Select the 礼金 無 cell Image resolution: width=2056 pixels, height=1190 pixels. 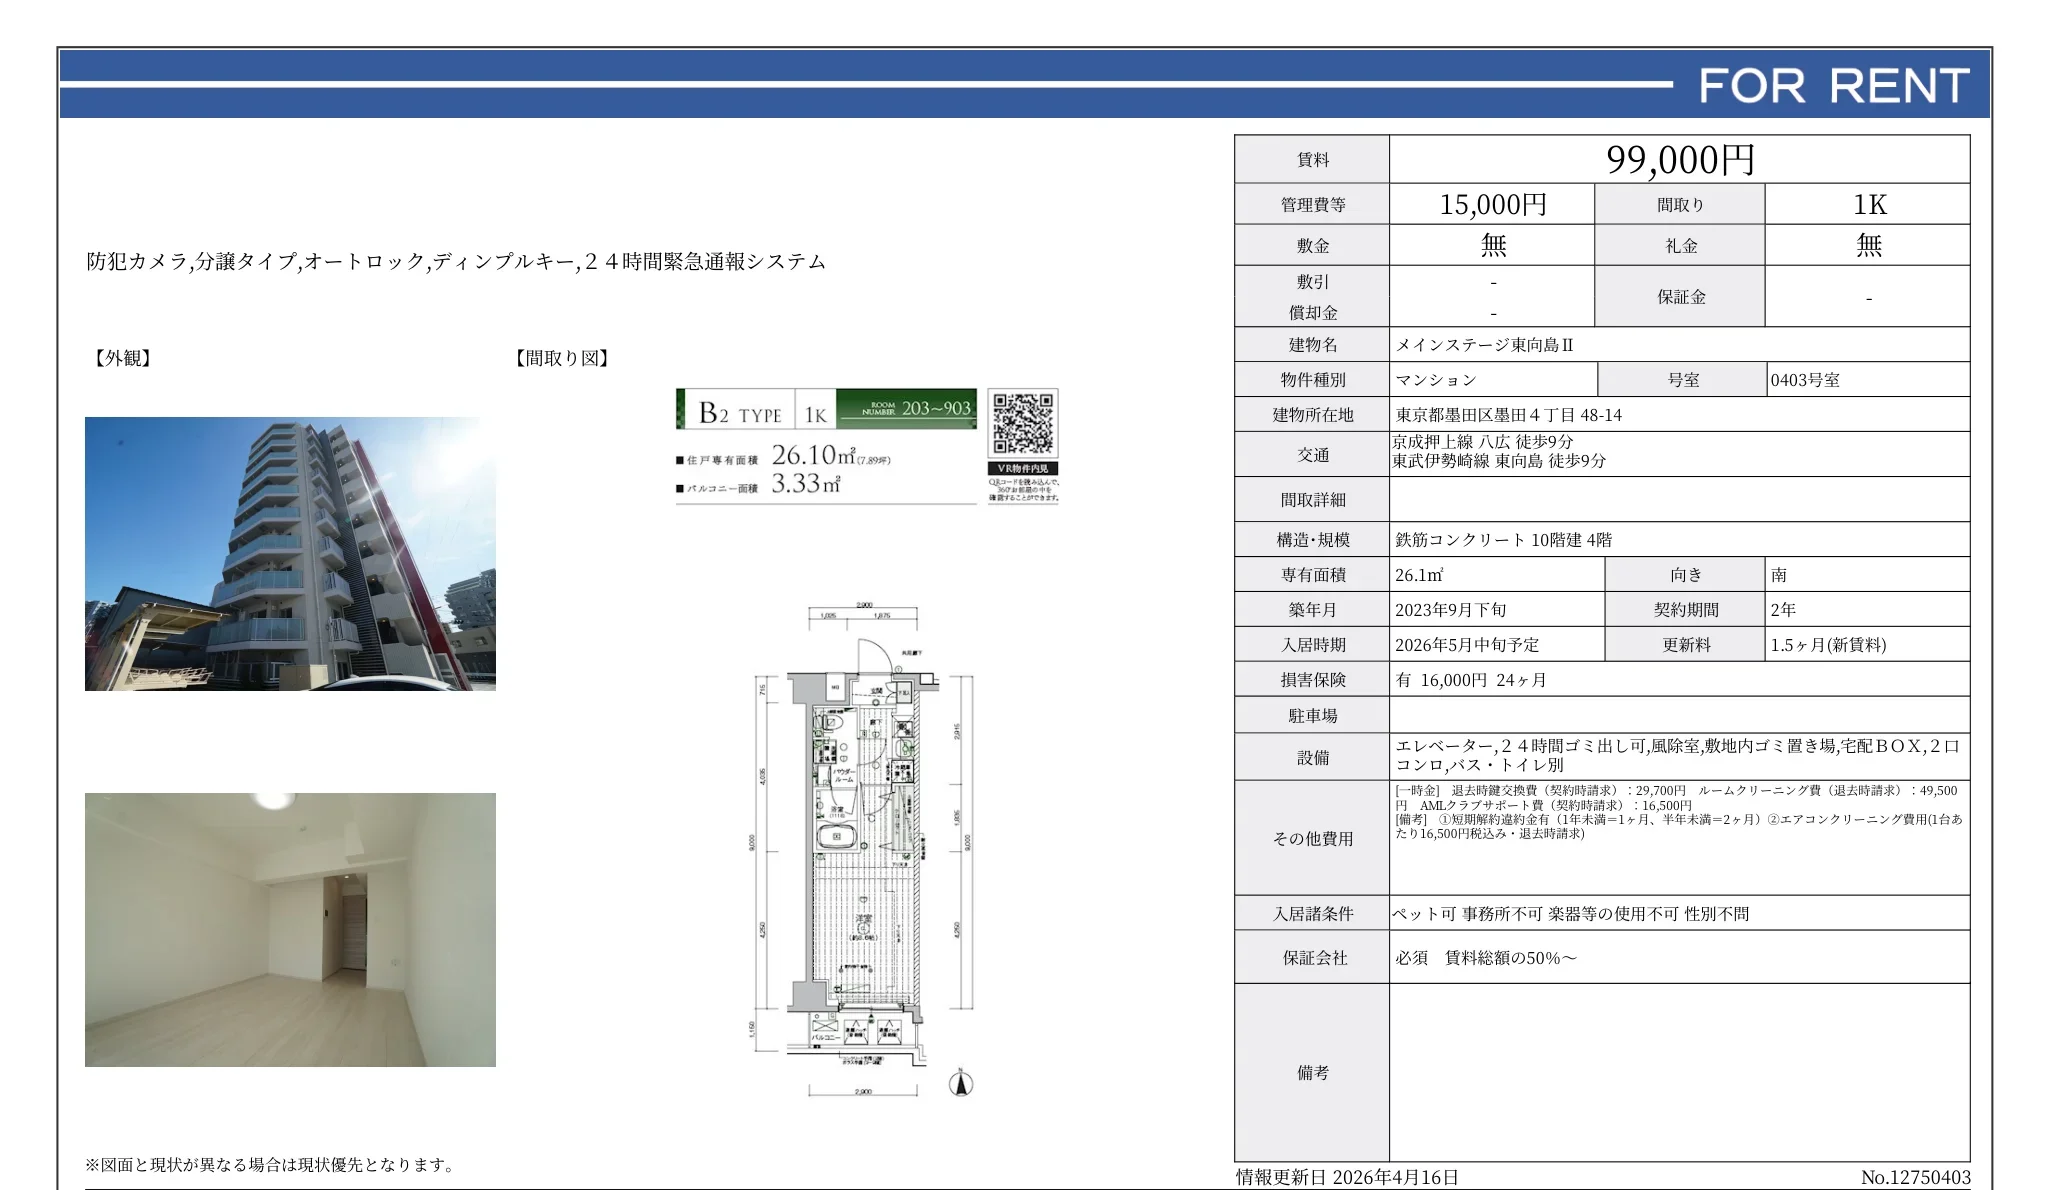pos(1869,243)
